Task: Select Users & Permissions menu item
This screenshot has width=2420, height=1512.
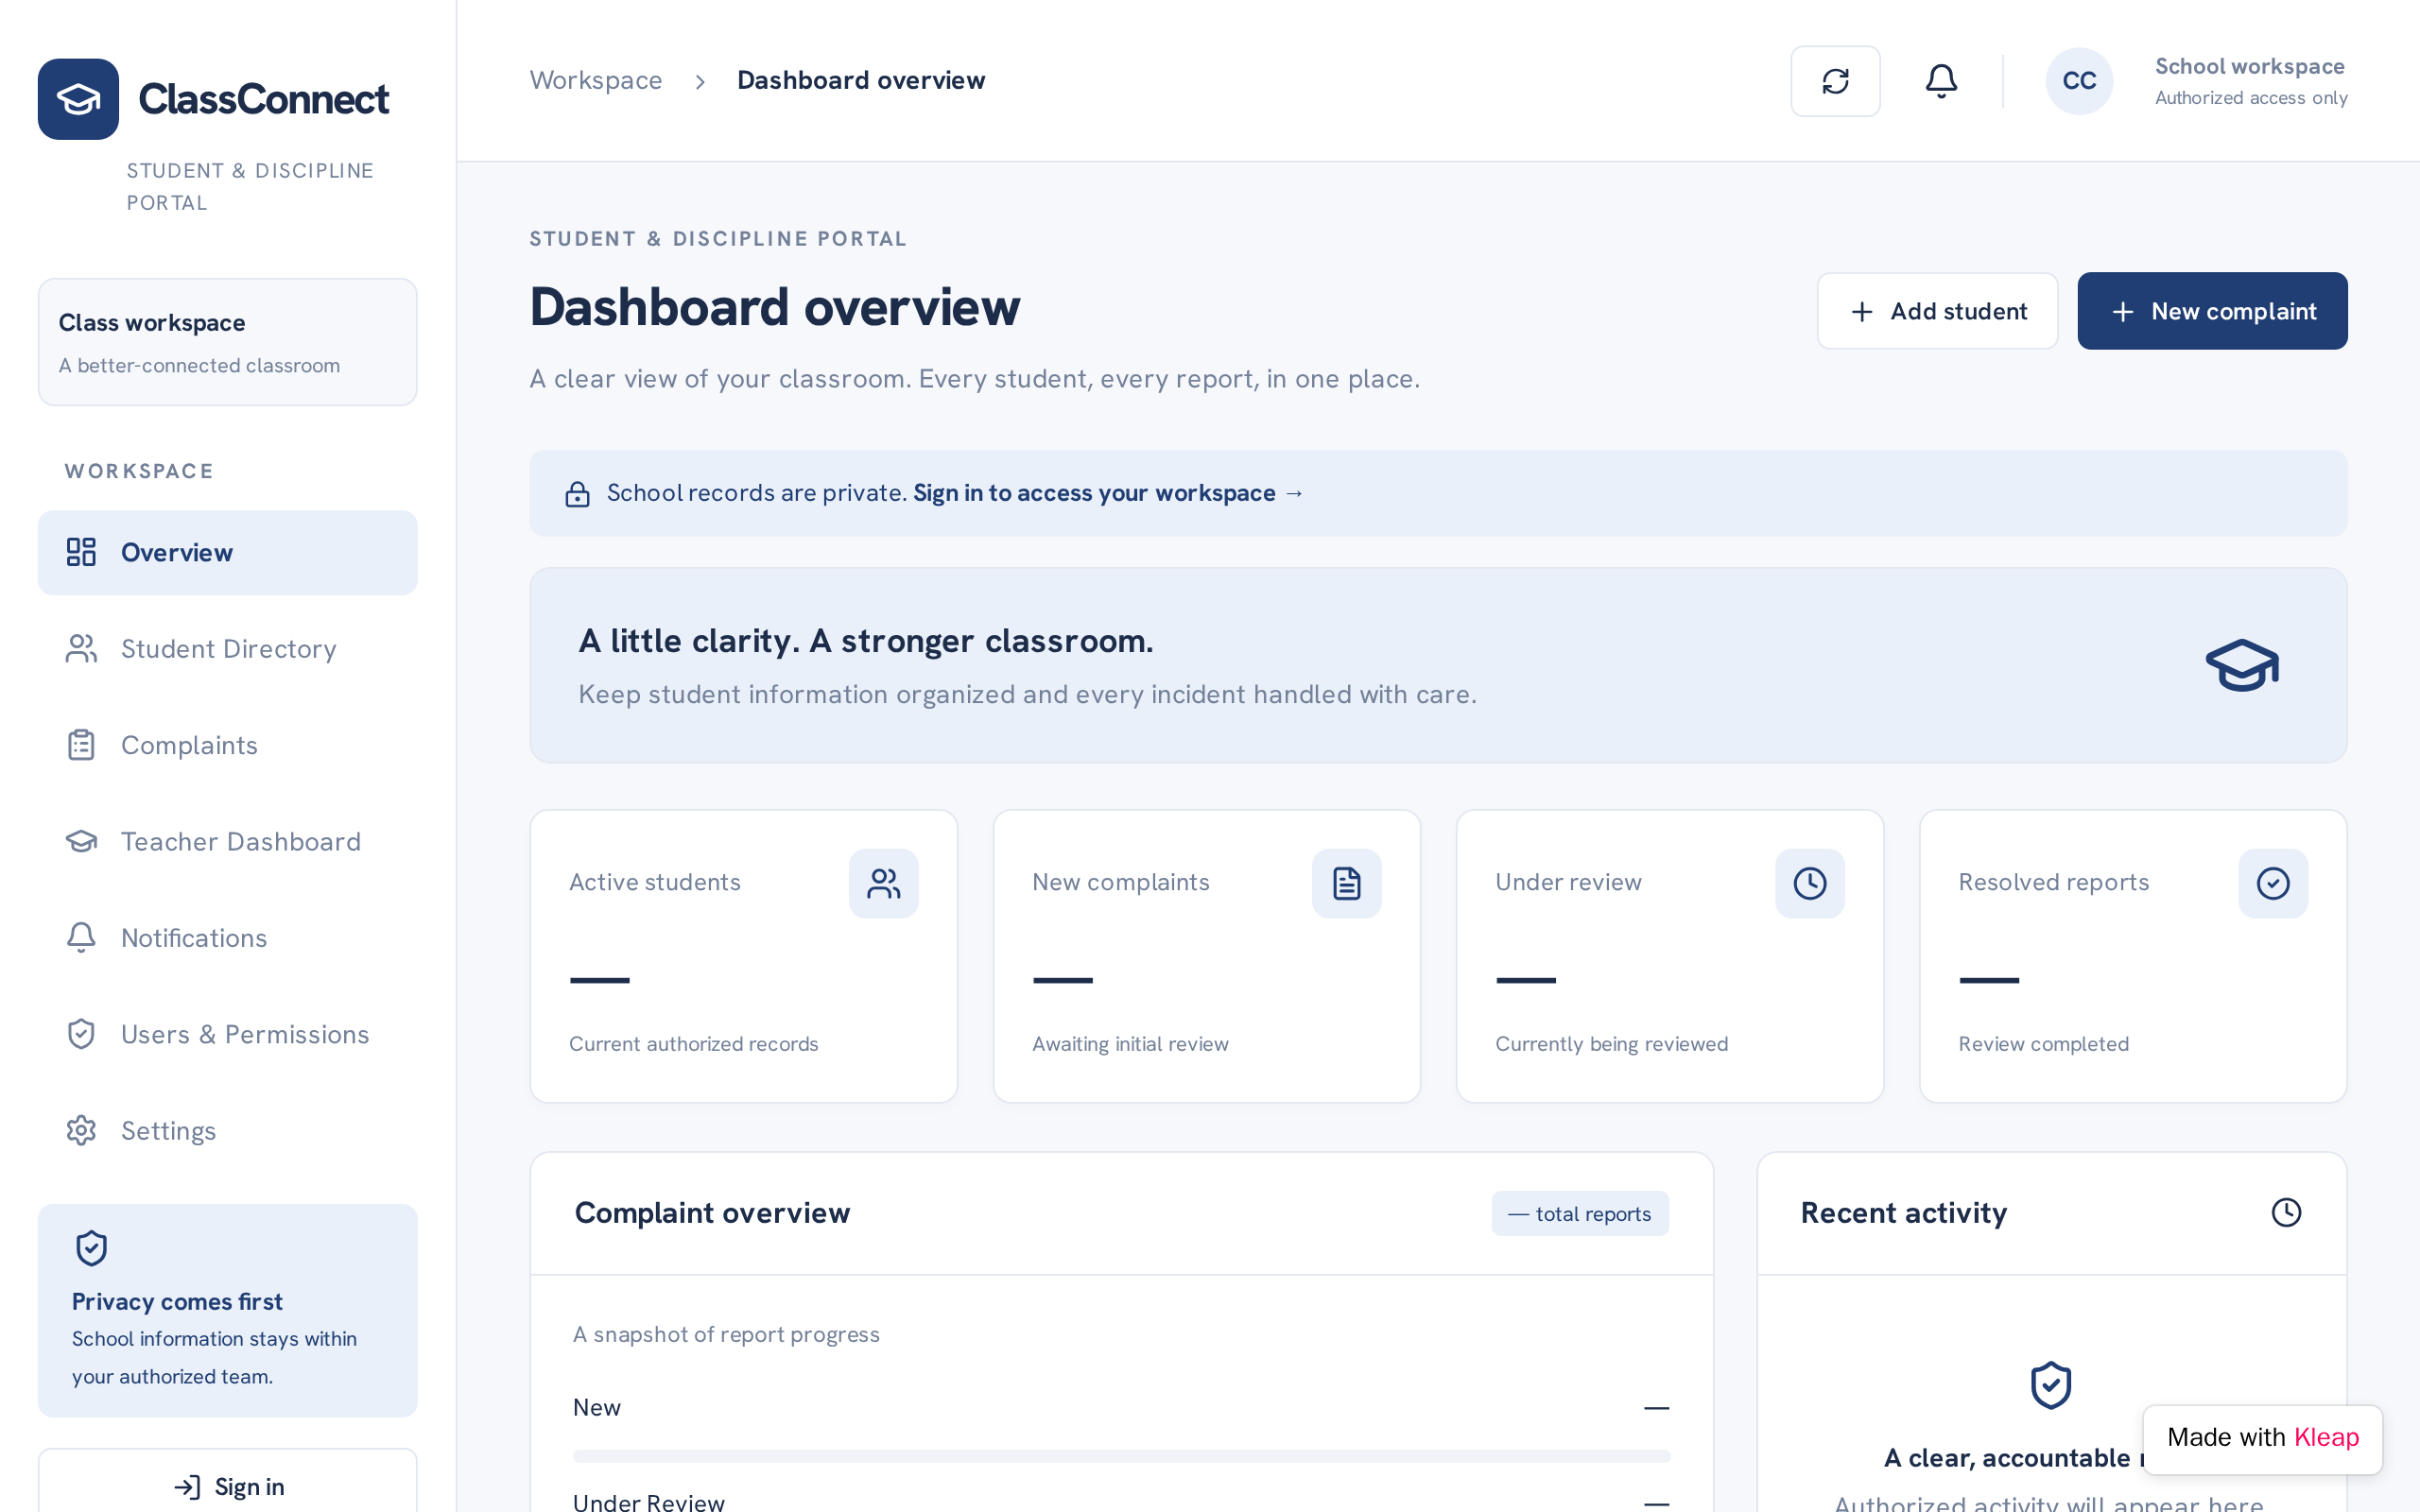Action: tap(228, 1034)
